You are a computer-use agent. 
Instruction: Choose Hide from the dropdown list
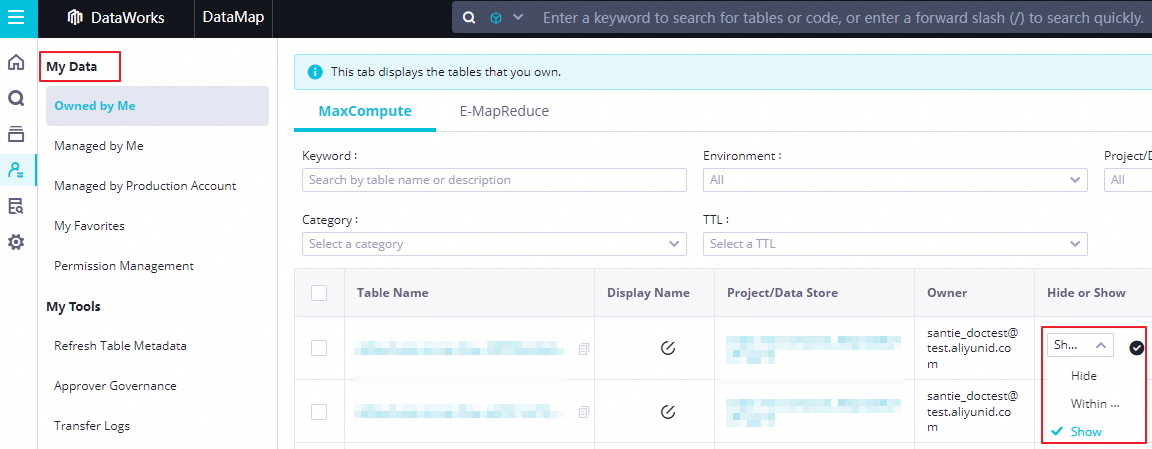pyautogui.click(x=1084, y=376)
